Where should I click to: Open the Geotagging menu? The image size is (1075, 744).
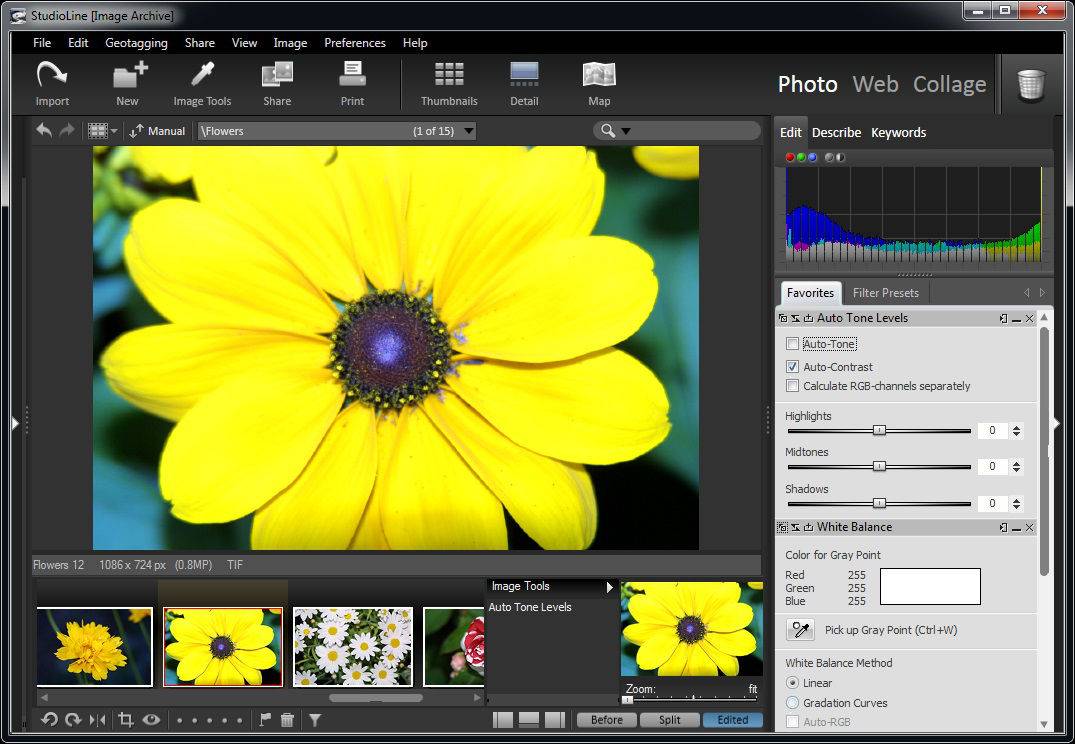[136, 43]
